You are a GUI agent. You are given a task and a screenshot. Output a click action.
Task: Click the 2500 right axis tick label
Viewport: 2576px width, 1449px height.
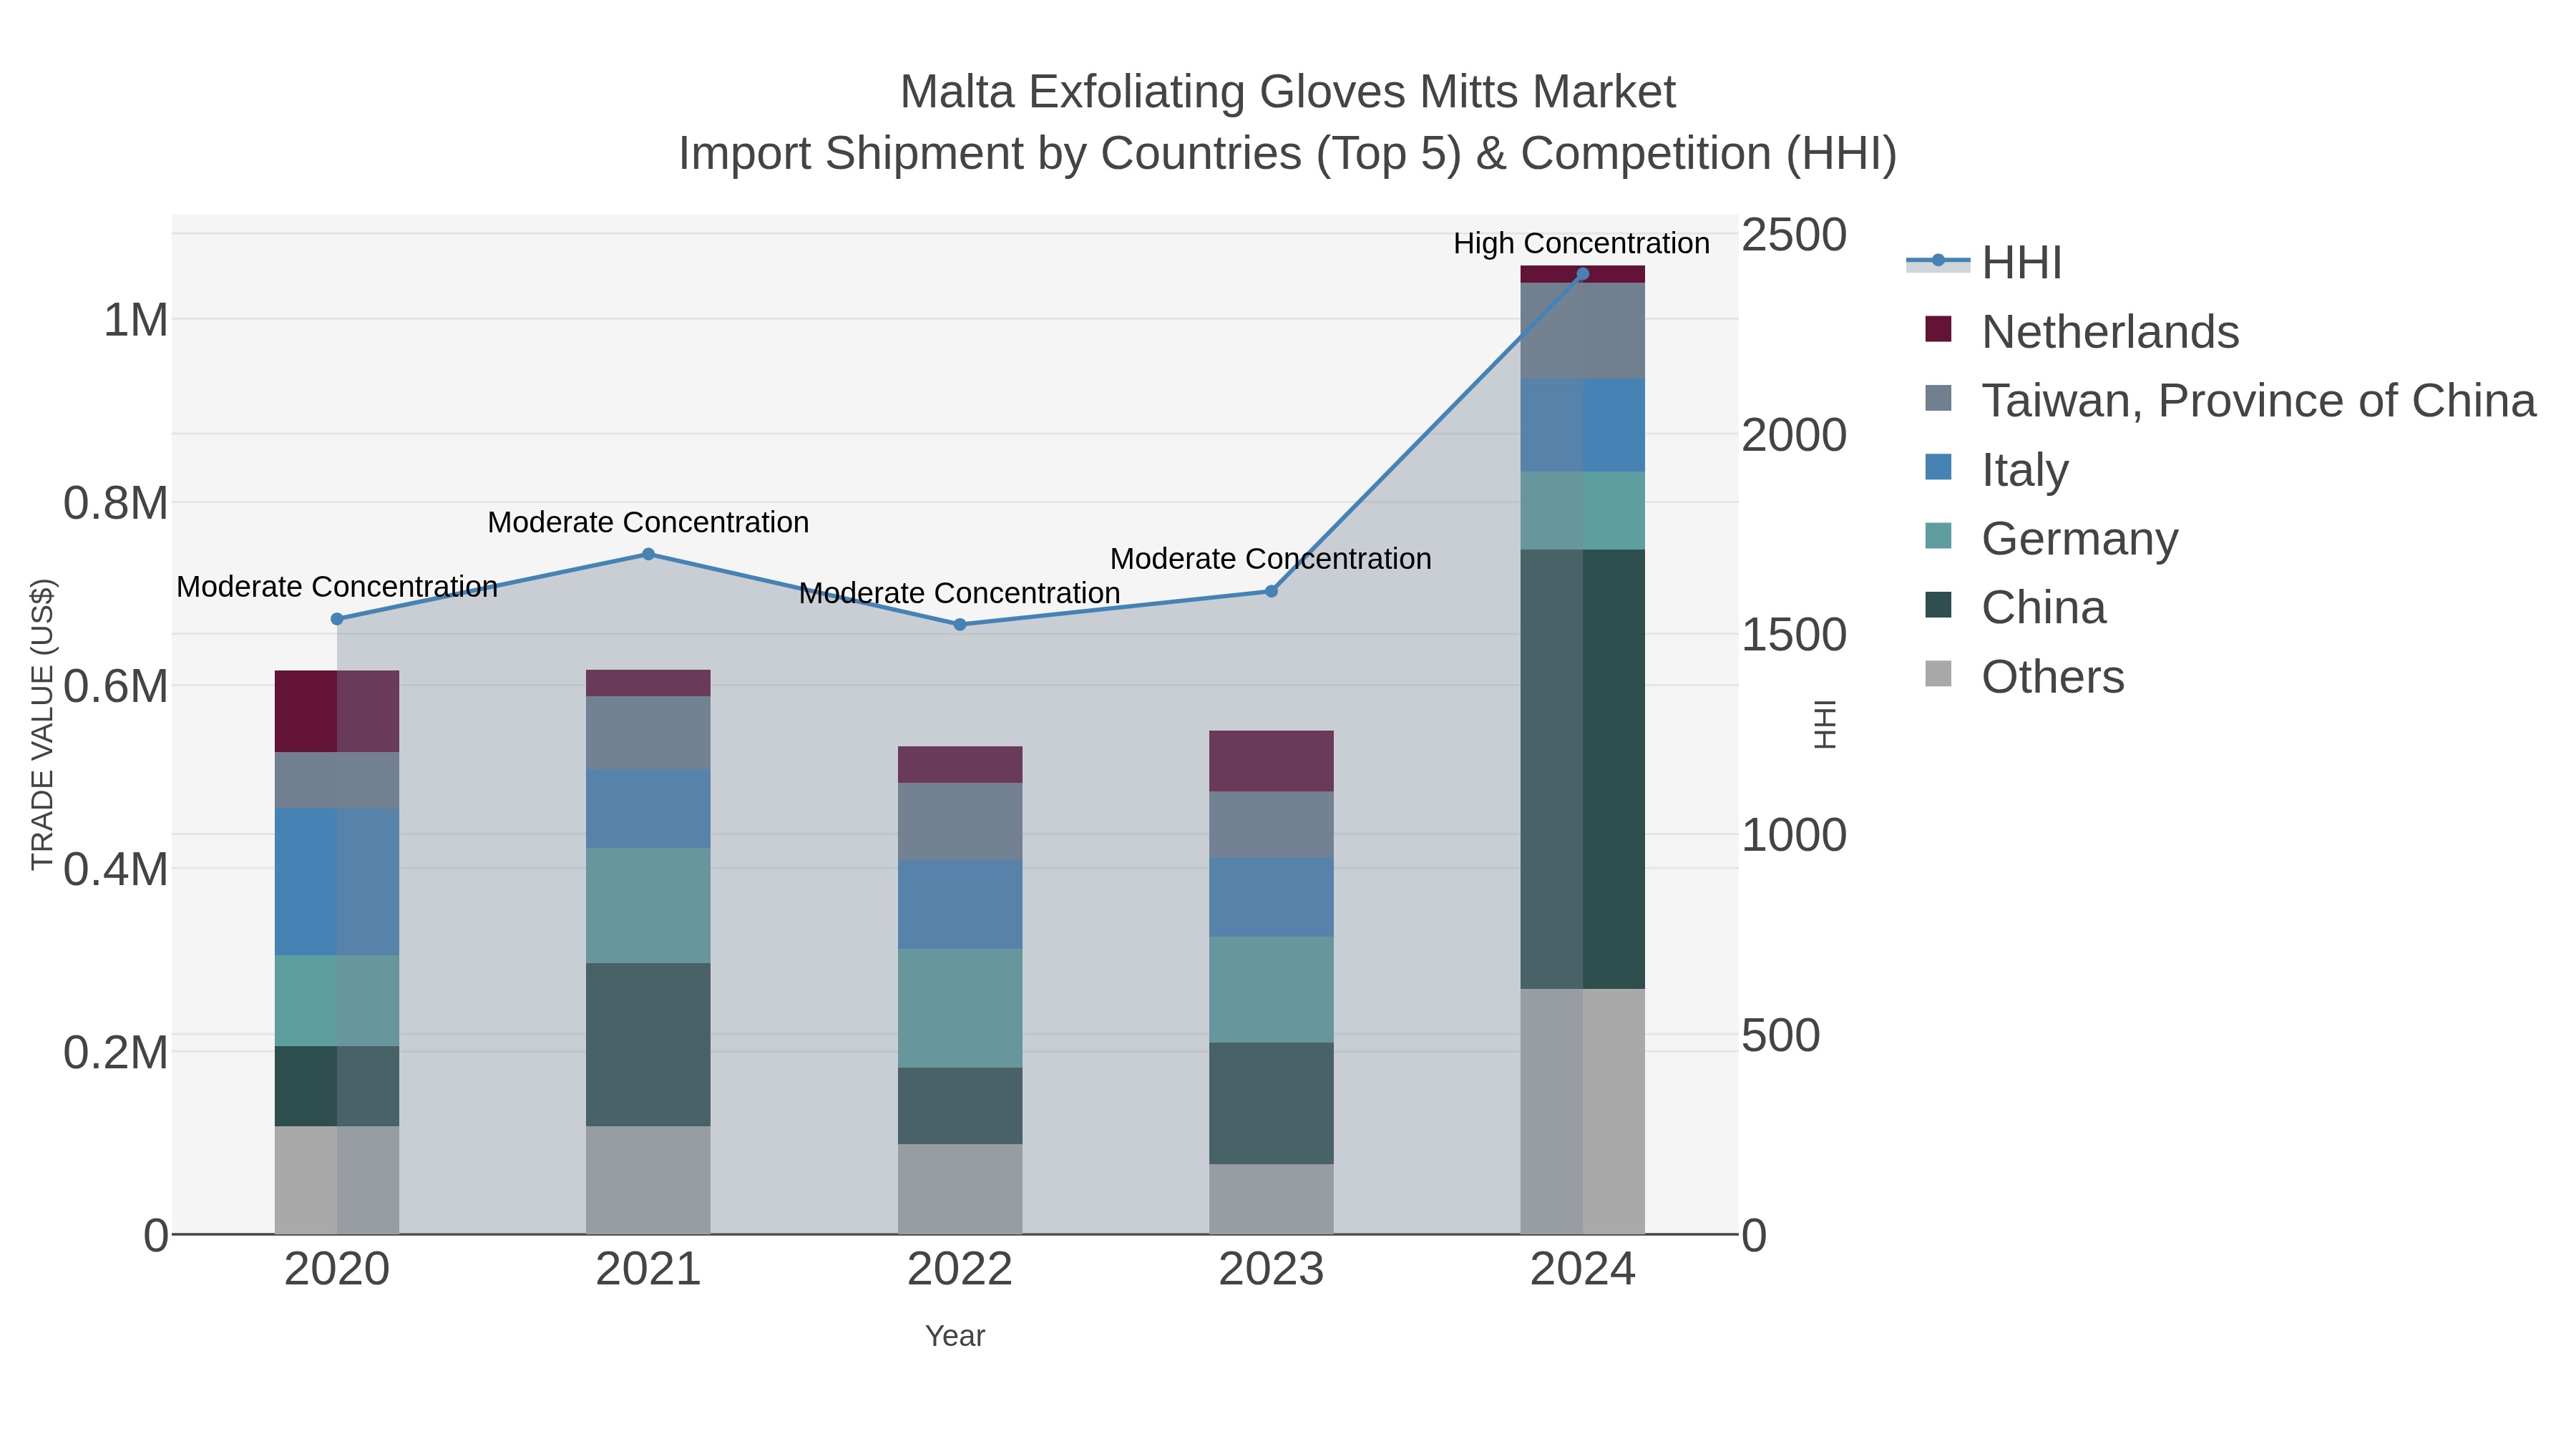pos(1794,235)
